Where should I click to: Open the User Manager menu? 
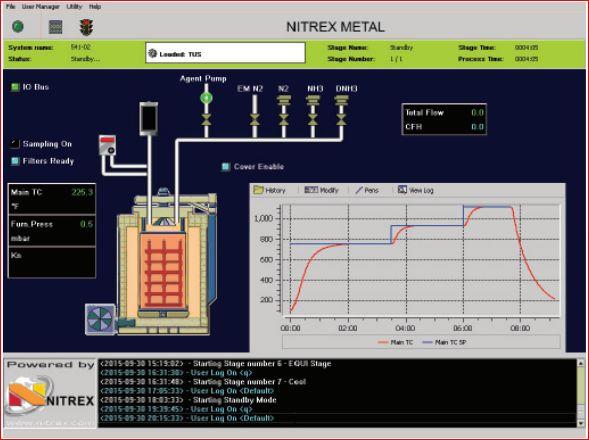click(41, 6)
